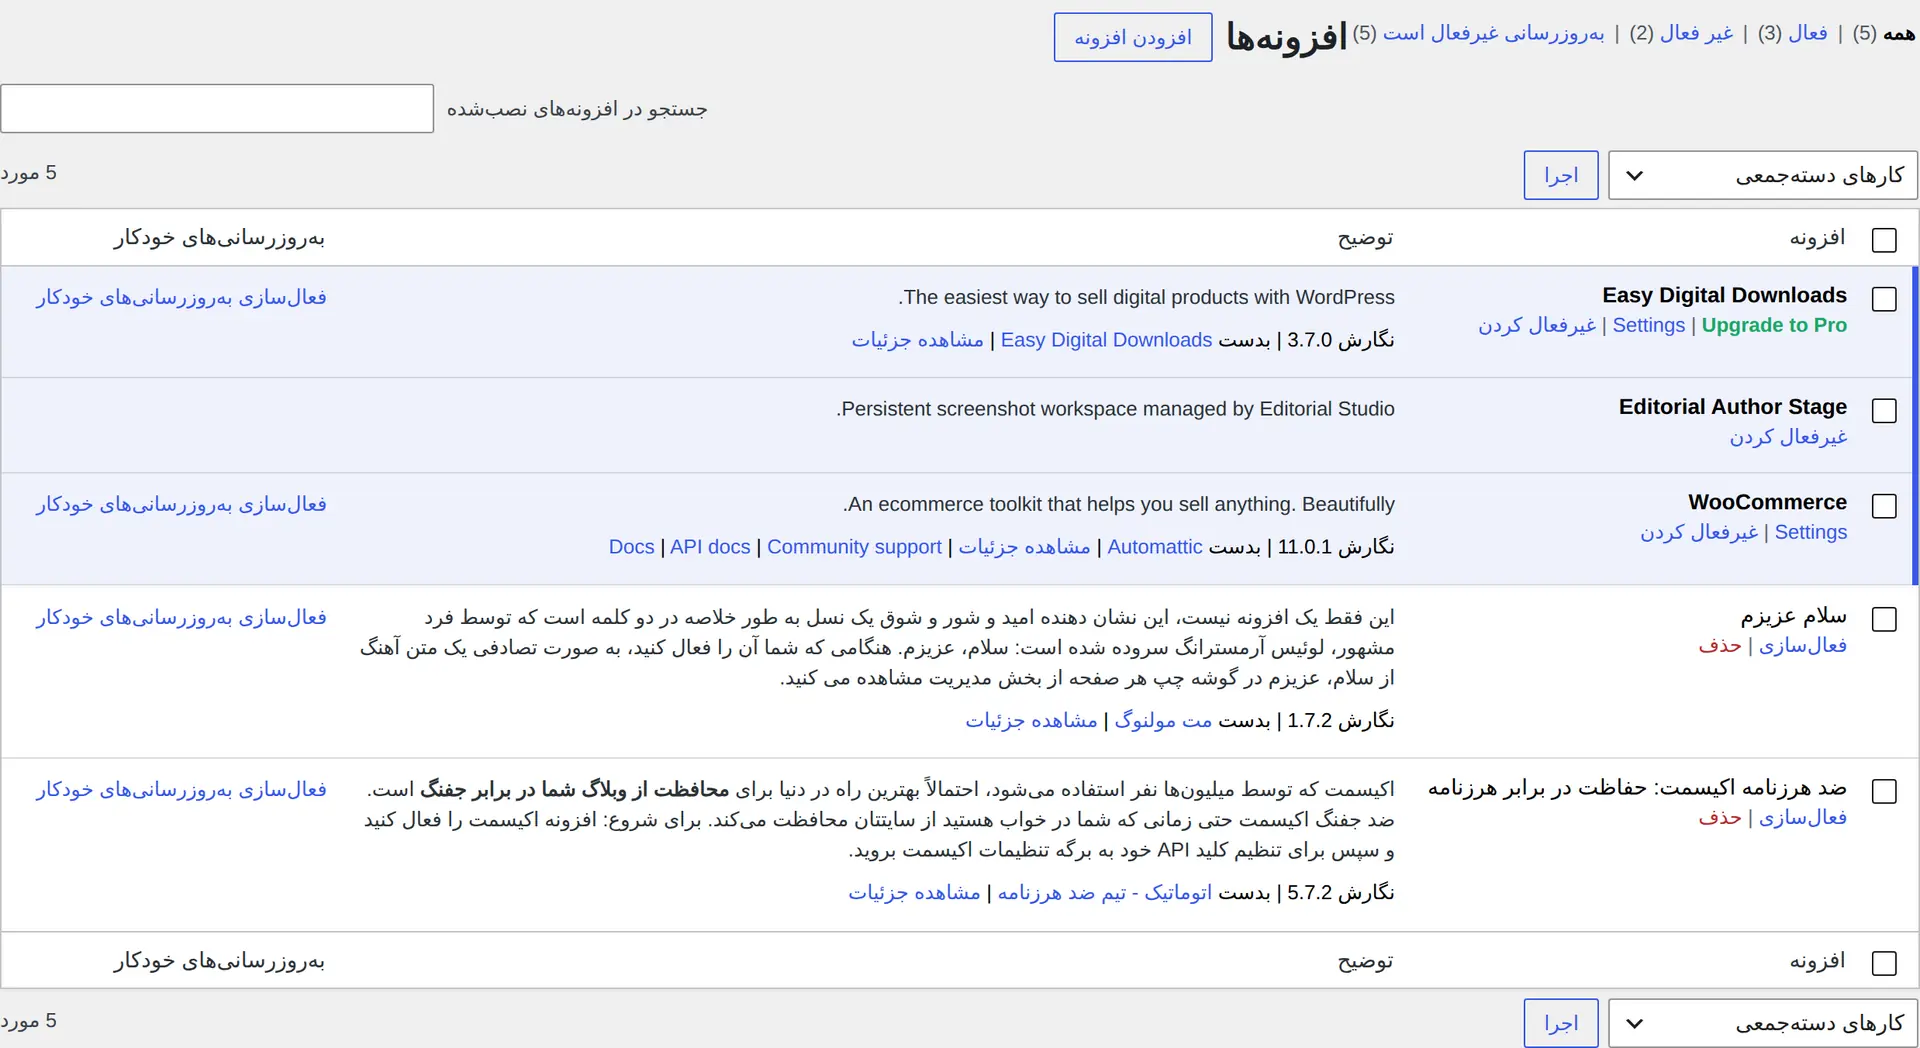This screenshot has width=1920, height=1048.
Task: Open اتوماتیک - تیم ضد هرزنامه author link
Action: pos(1105,893)
